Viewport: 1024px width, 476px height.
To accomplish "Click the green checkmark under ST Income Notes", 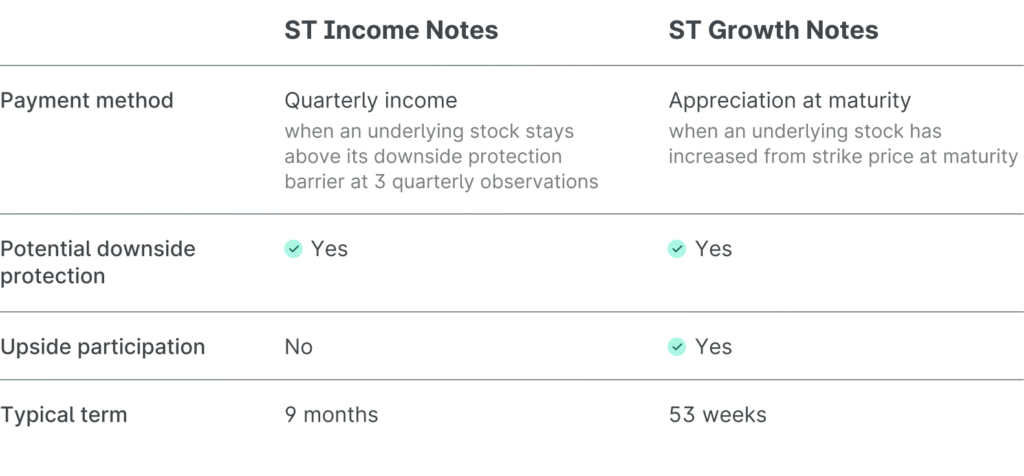I will click(x=293, y=249).
